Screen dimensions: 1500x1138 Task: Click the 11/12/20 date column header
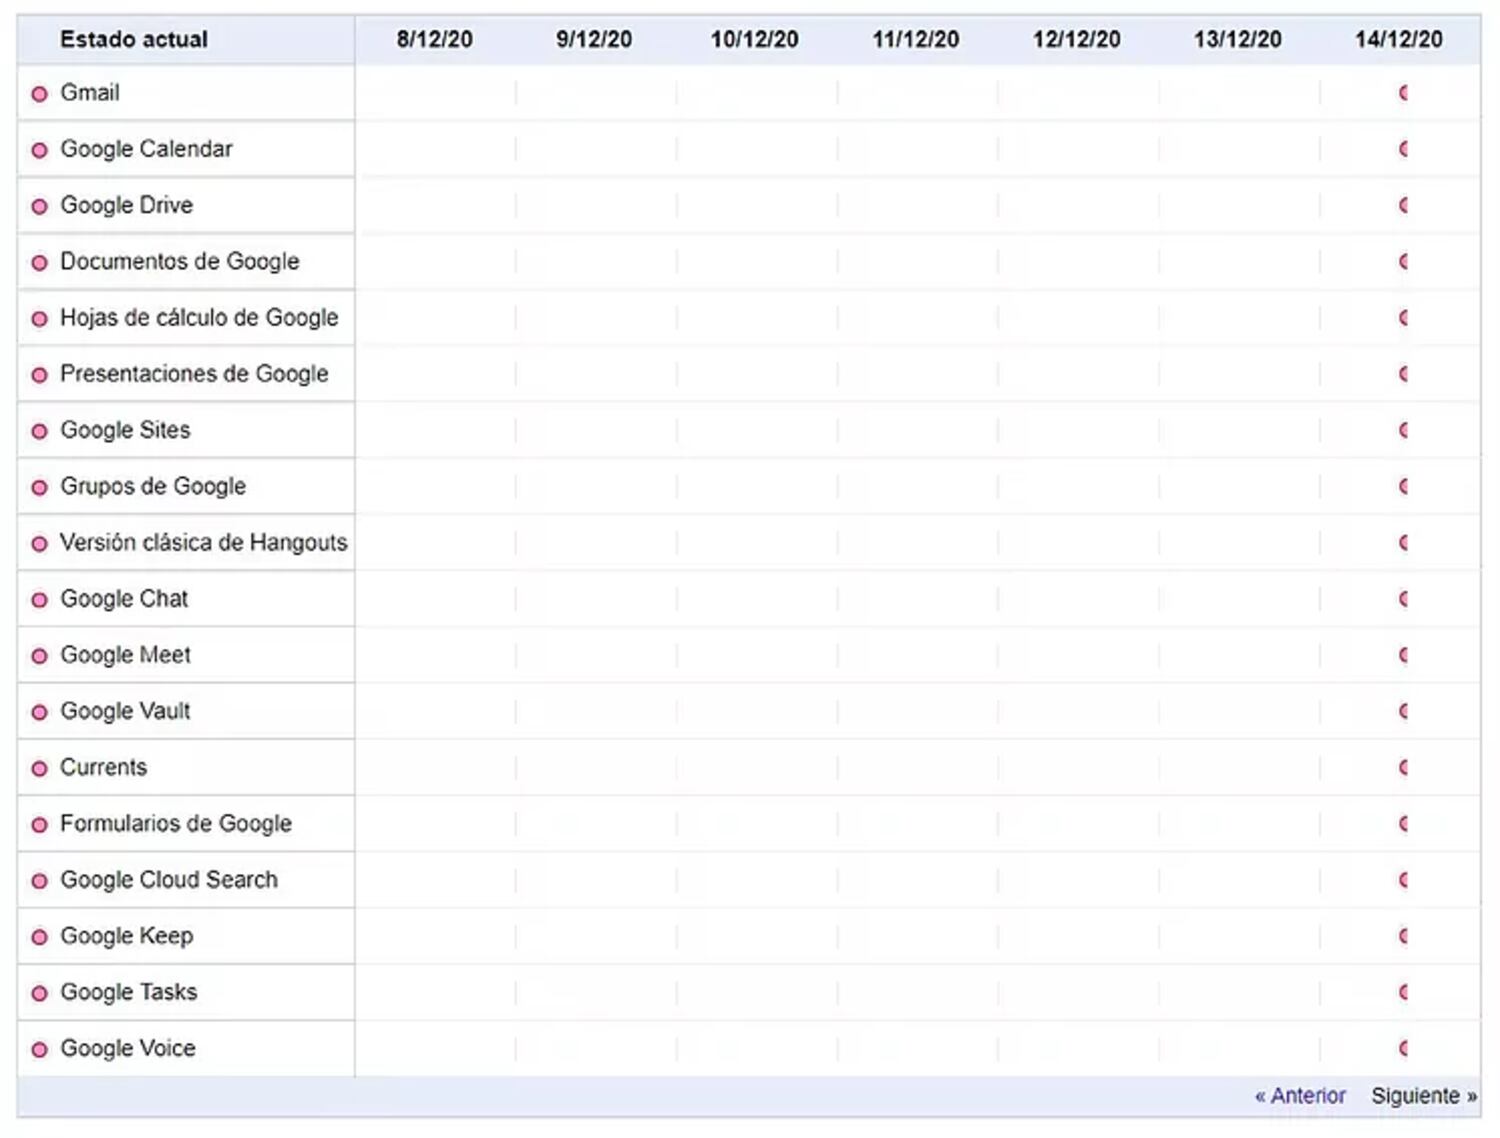[916, 40]
